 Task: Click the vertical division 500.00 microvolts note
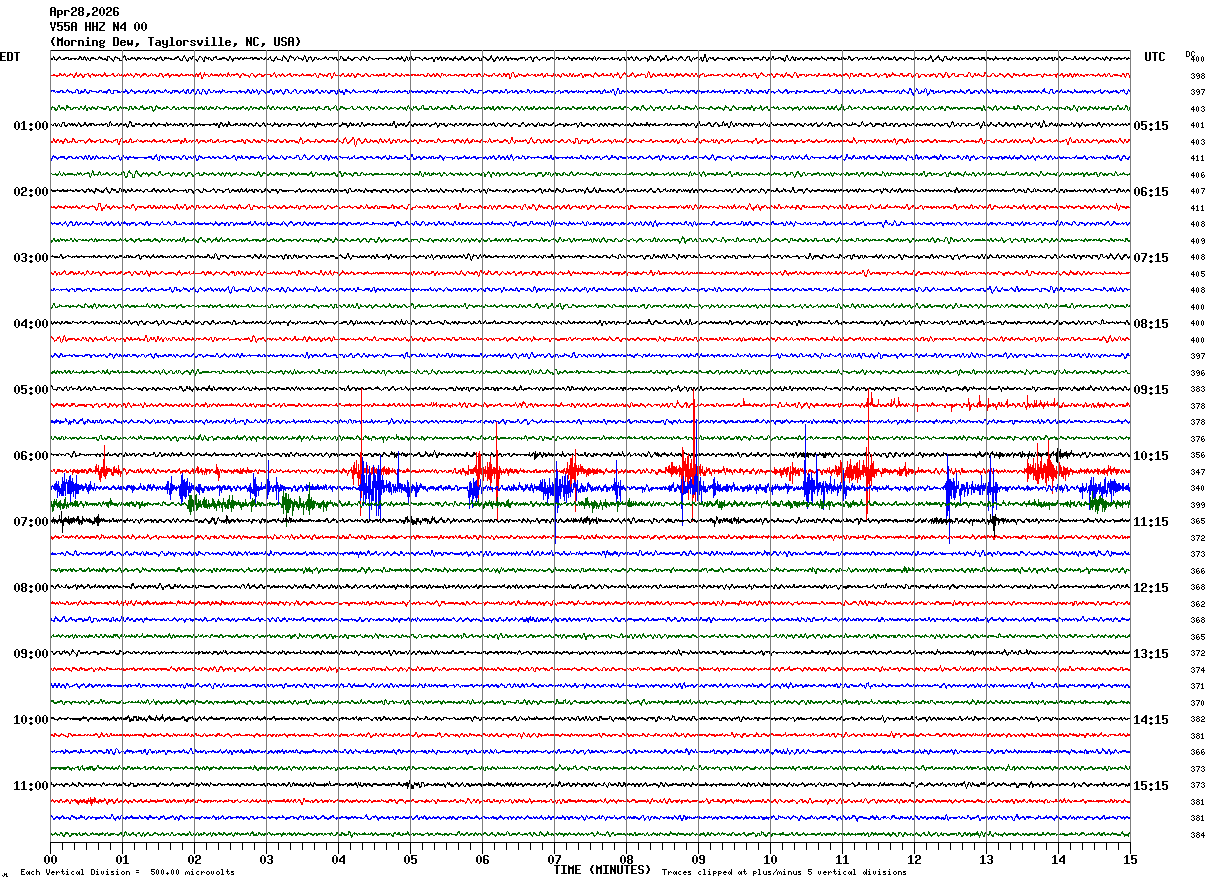coord(127,872)
